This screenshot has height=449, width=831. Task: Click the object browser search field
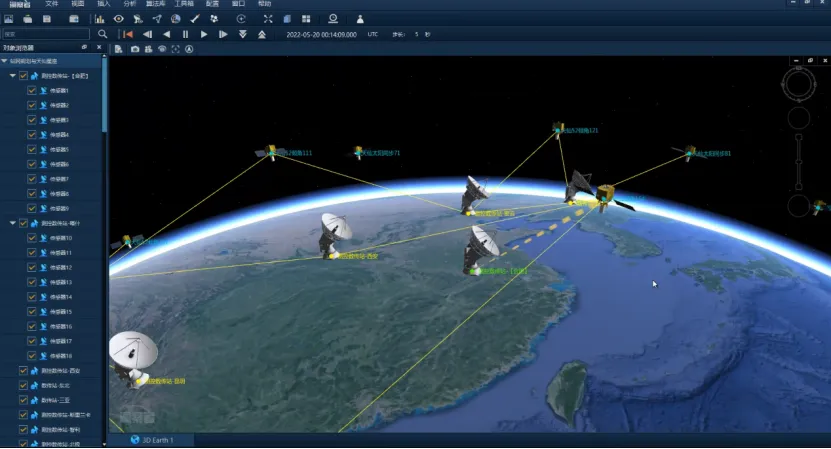pos(45,34)
